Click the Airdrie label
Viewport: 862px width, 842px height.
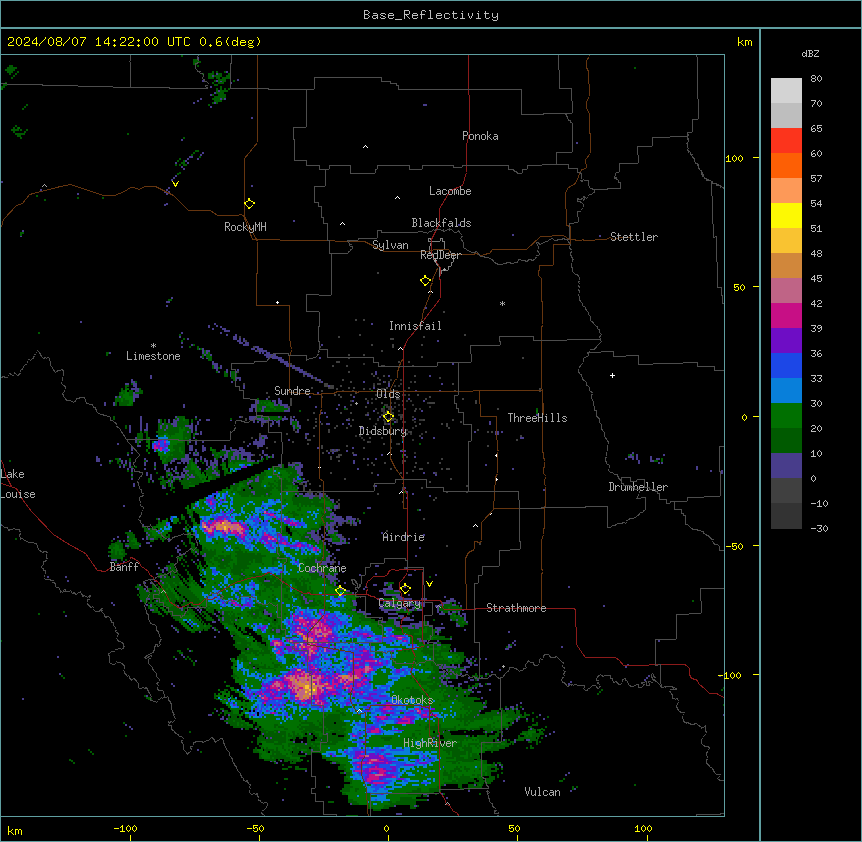tap(404, 537)
